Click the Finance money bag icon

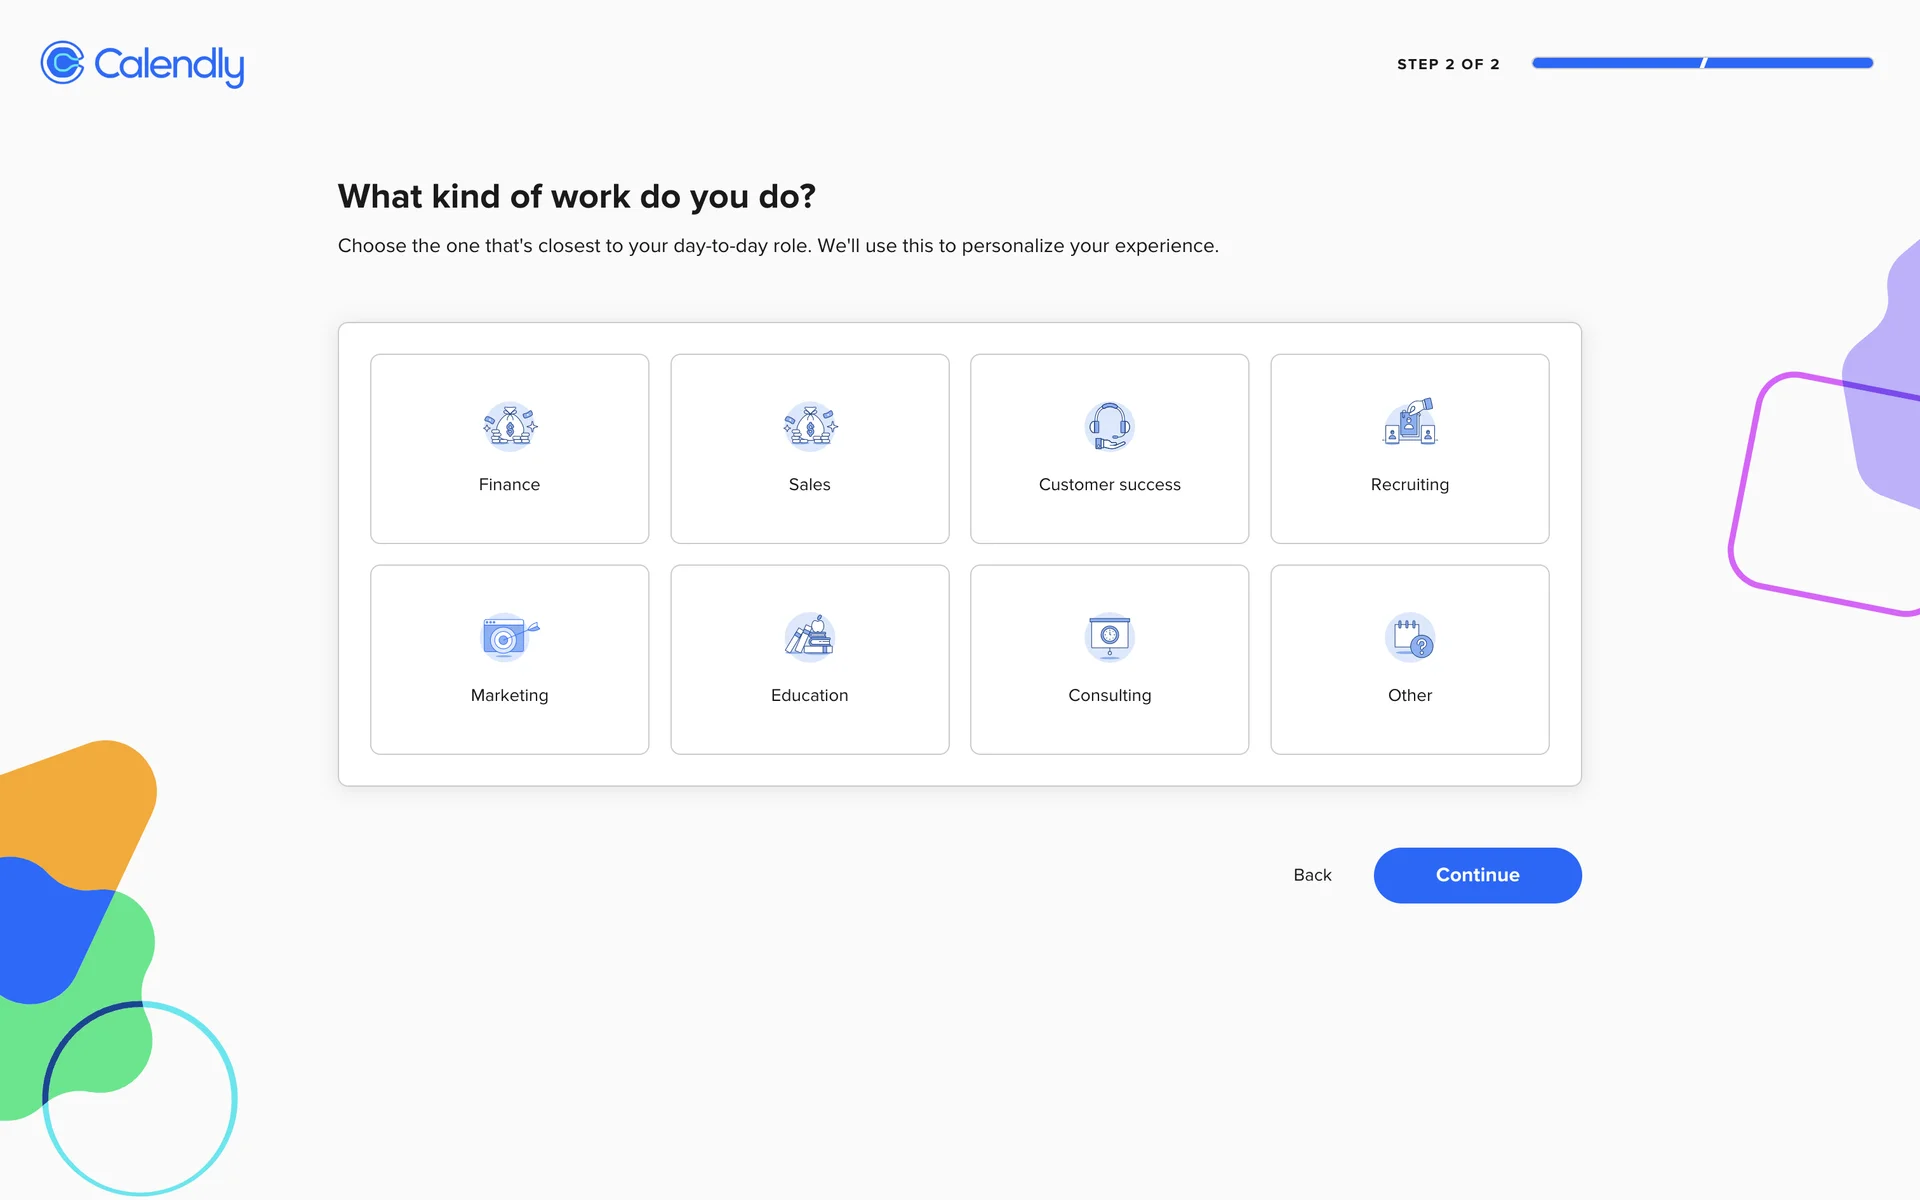pyautogui.click(x=510, y=427)
